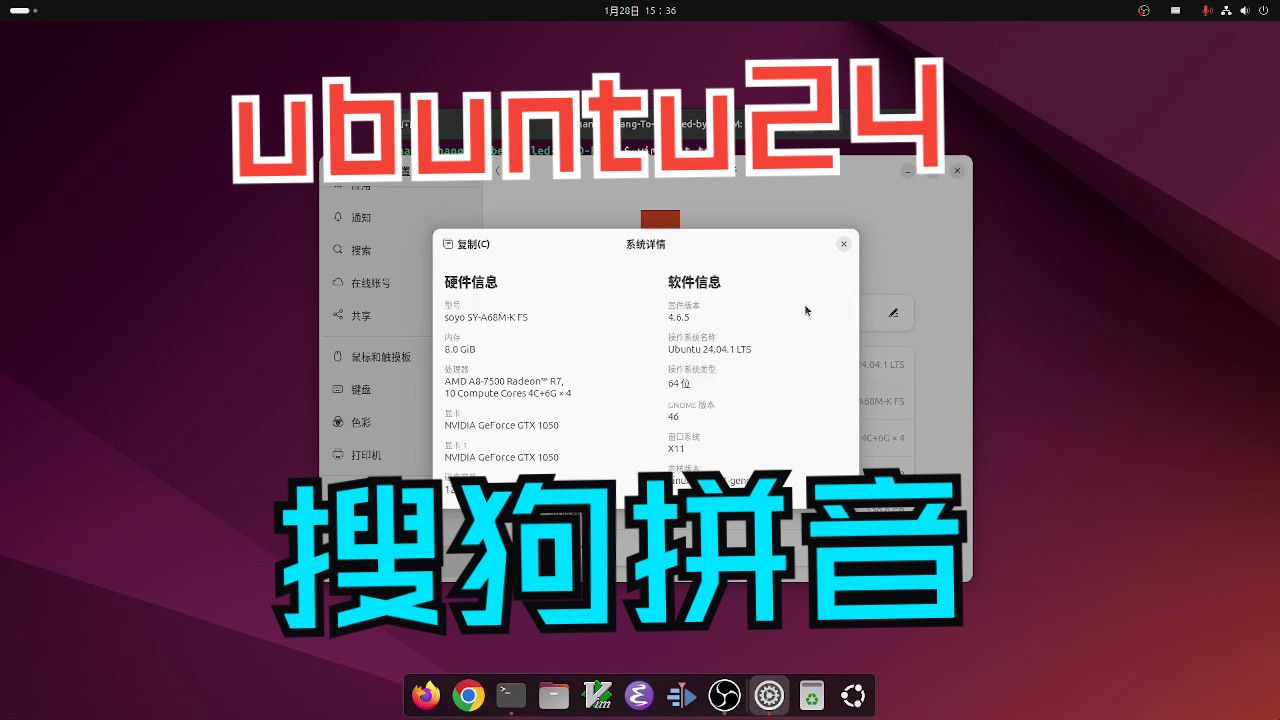Open the clock showing 1月28日 15:36
This screenshot has width=1280, height=720.
[x=640, y=10]
